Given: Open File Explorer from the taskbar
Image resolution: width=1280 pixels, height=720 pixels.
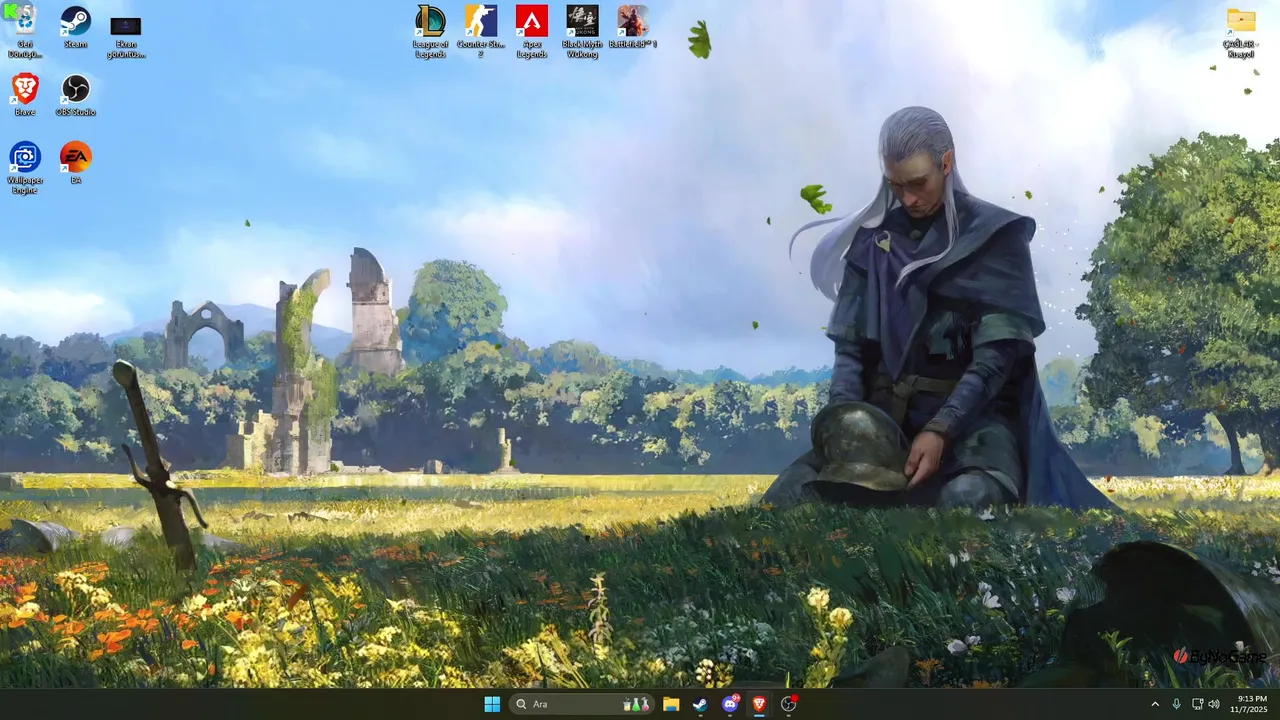Looking at the screenshot, I should (x=671, y=704).
